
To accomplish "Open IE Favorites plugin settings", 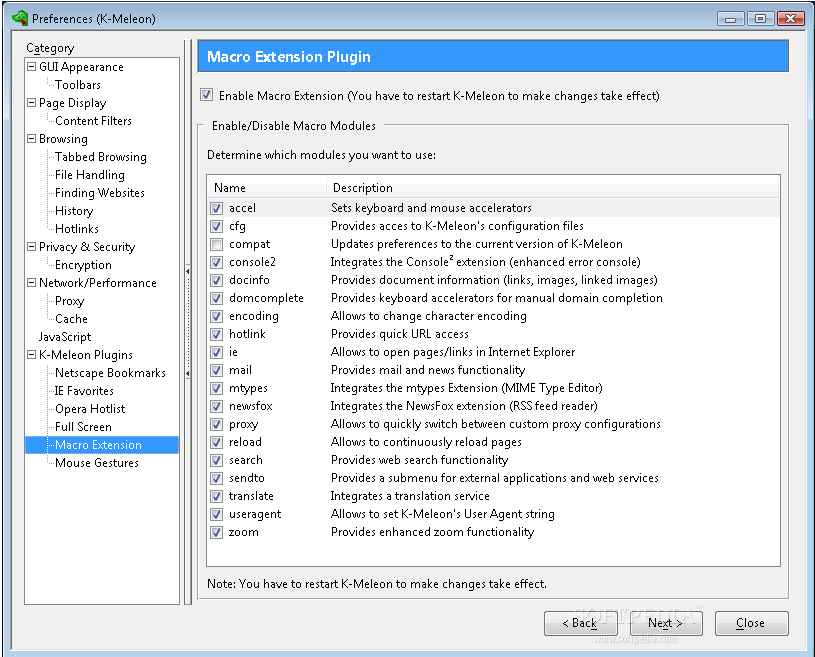I will tap(84, 391).
